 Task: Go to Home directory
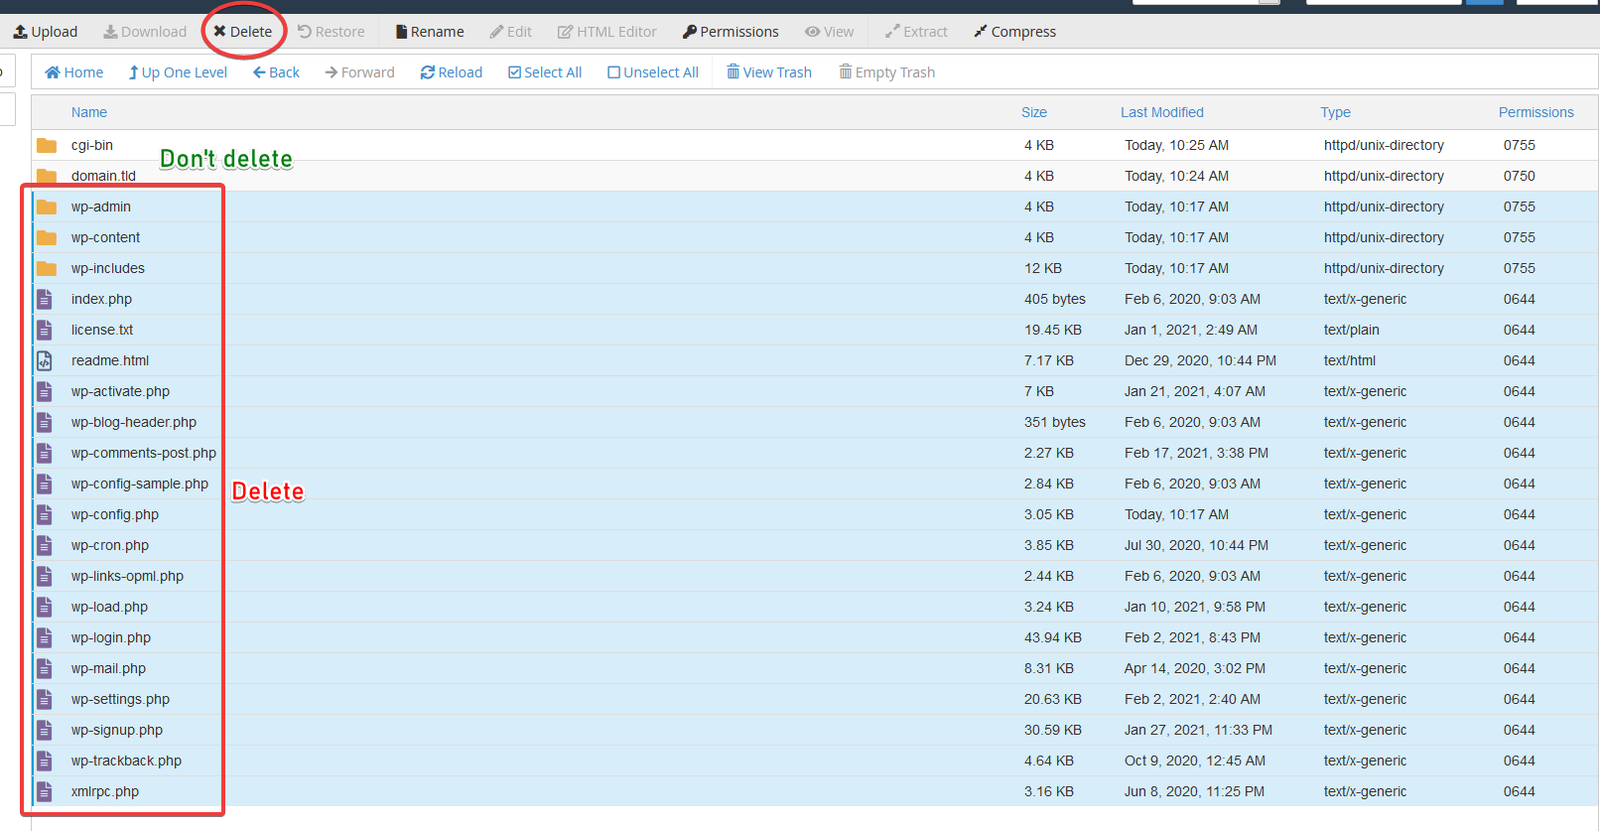tap(74, 72)
